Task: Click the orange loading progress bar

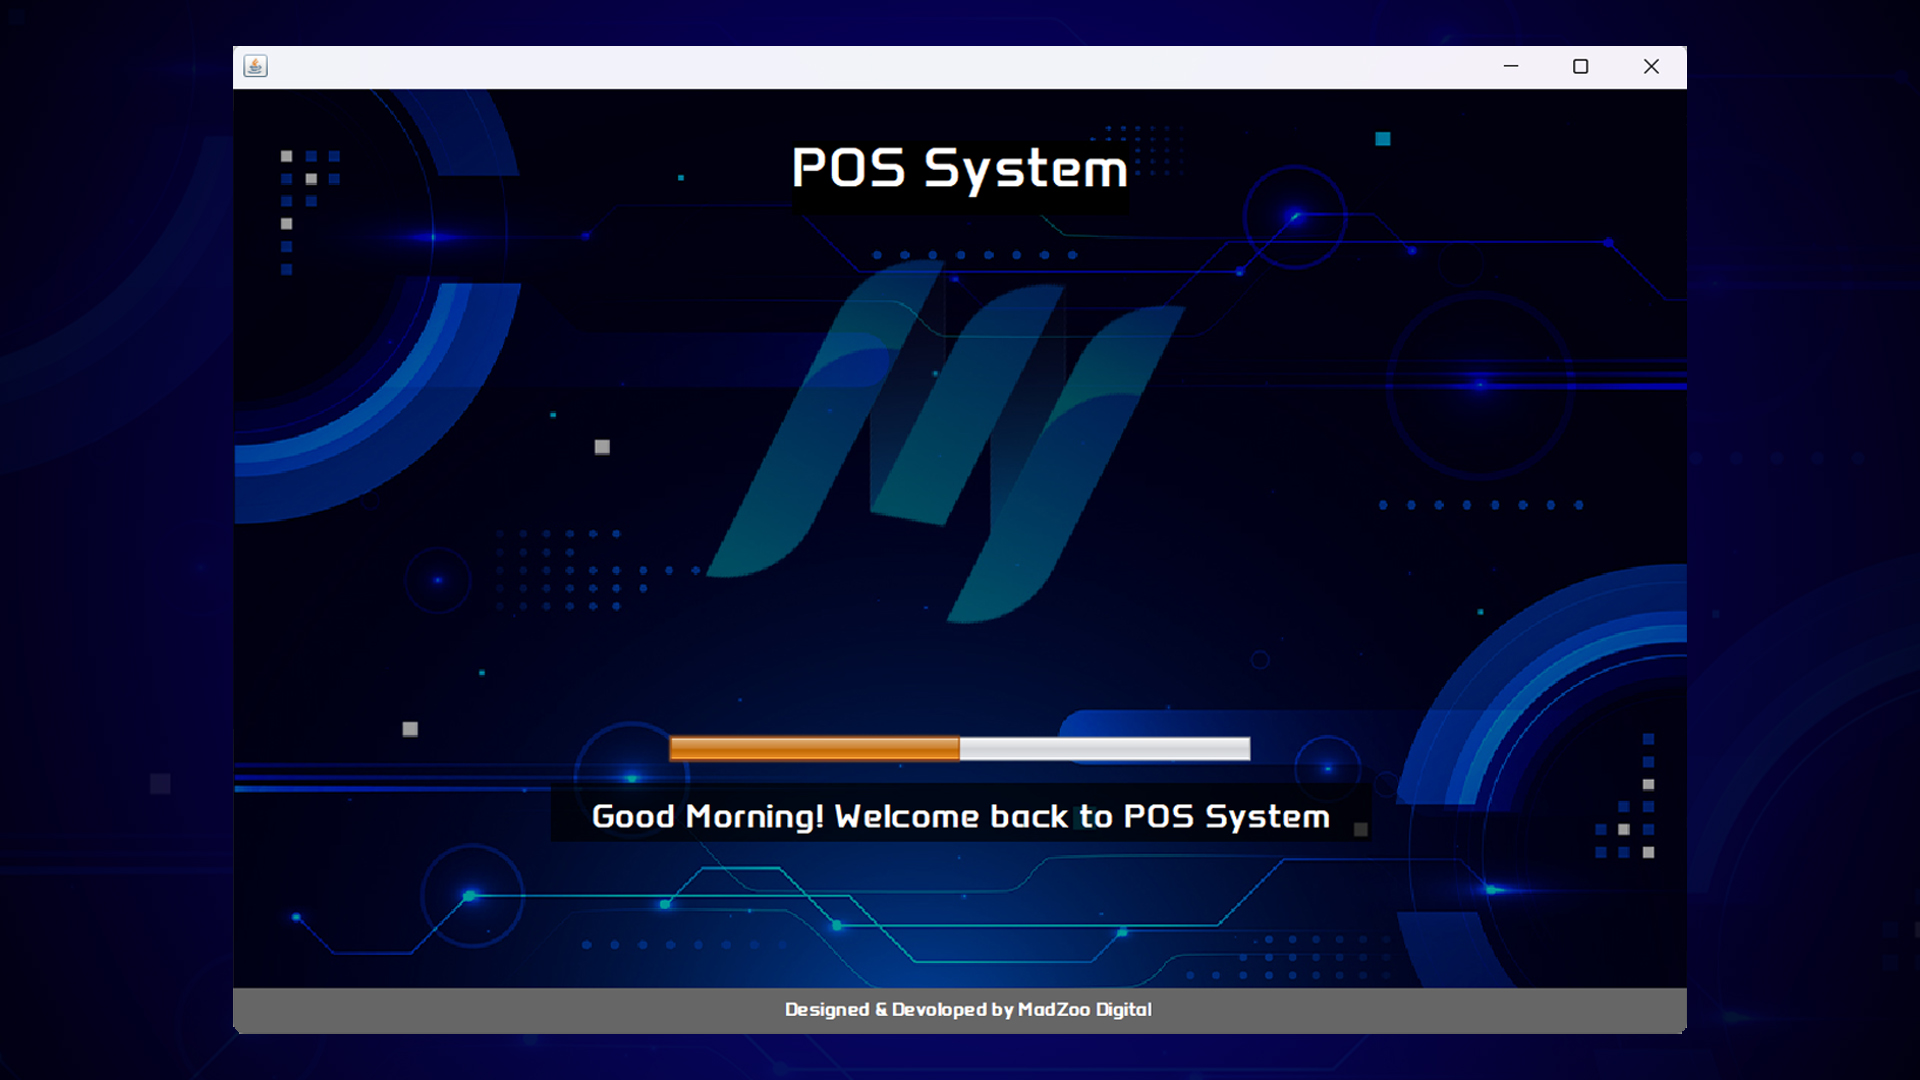Action: 960,749
